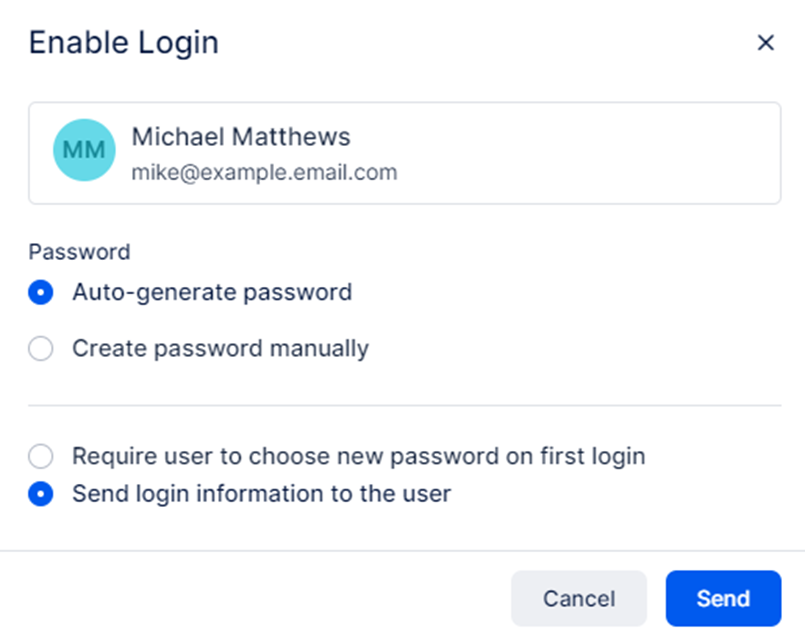Screen dimensions: 805x636
Task: Close the Enable Login dialog
Action: [x=766, y=42]
